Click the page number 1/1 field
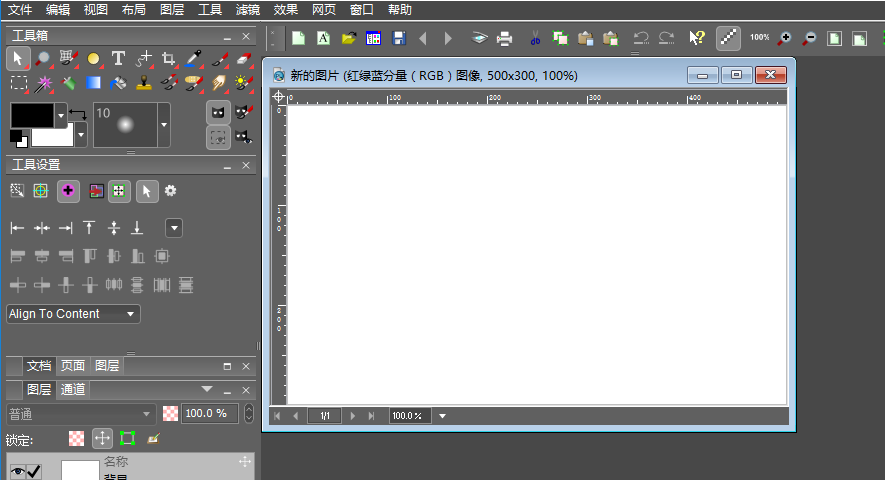Image resolution: width=885 pixels, height=480 pixels. (x=325, y=416)
